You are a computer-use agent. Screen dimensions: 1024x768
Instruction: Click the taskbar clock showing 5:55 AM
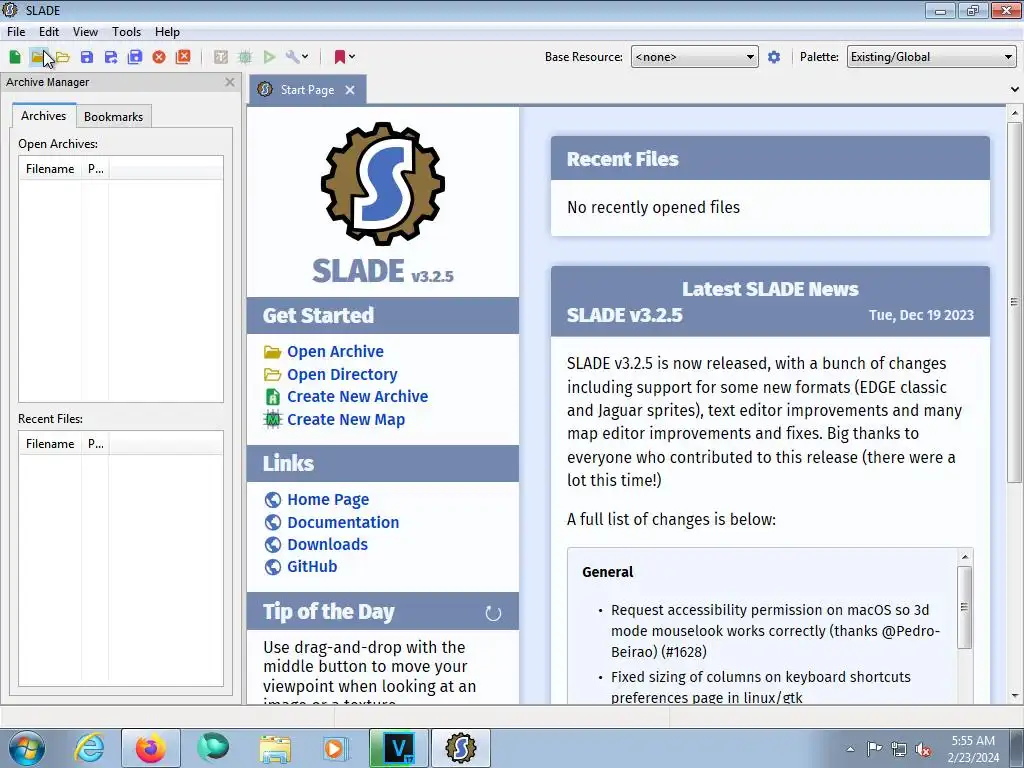point(973,749)
